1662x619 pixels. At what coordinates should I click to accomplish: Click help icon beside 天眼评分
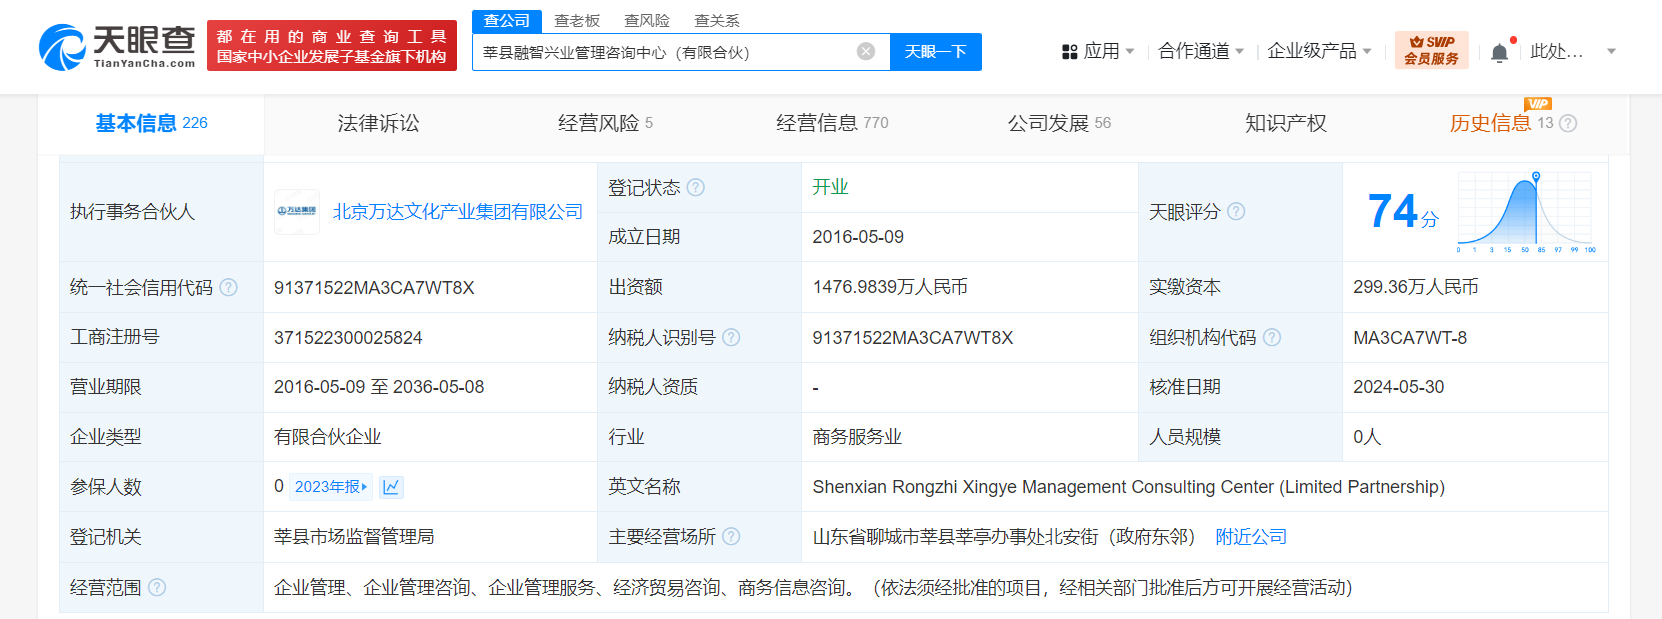pos(1236,212)
